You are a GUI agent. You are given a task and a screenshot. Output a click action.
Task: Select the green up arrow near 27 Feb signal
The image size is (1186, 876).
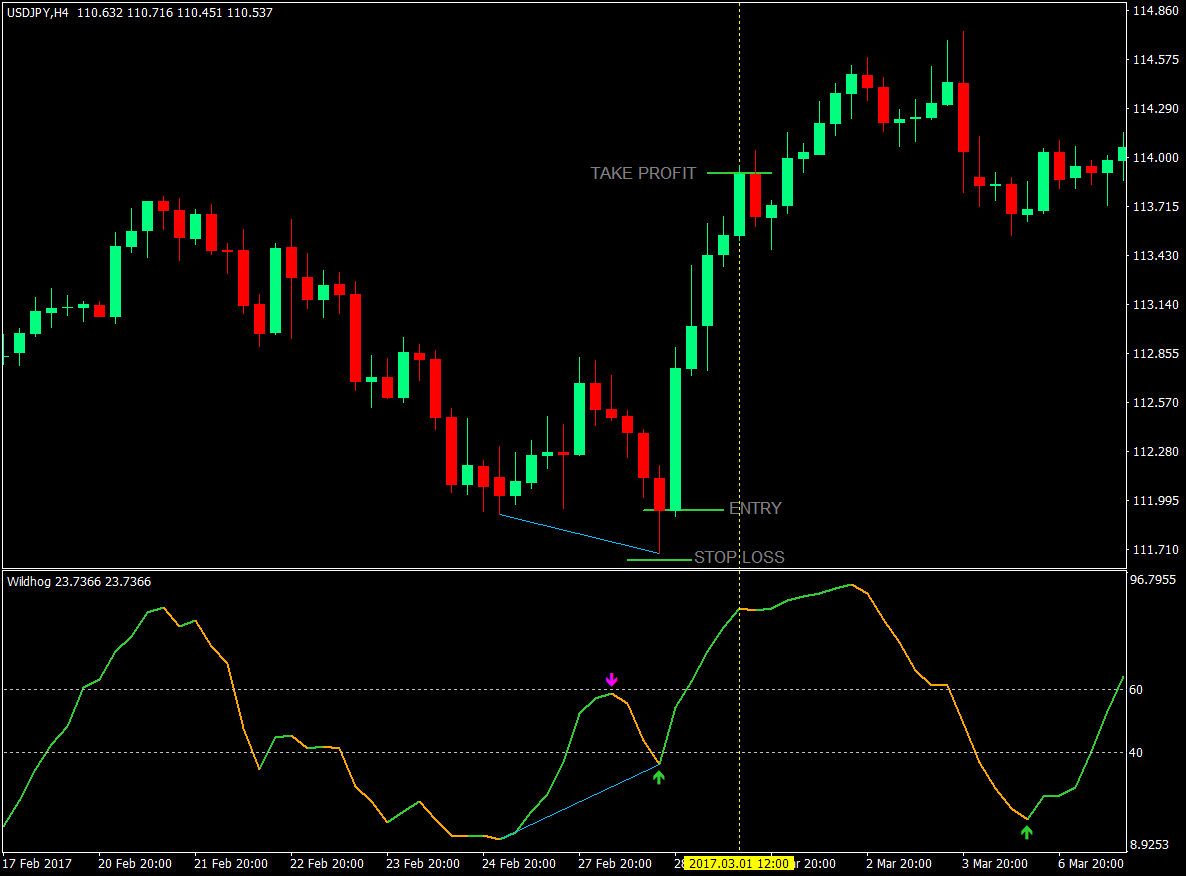(659, 777)
